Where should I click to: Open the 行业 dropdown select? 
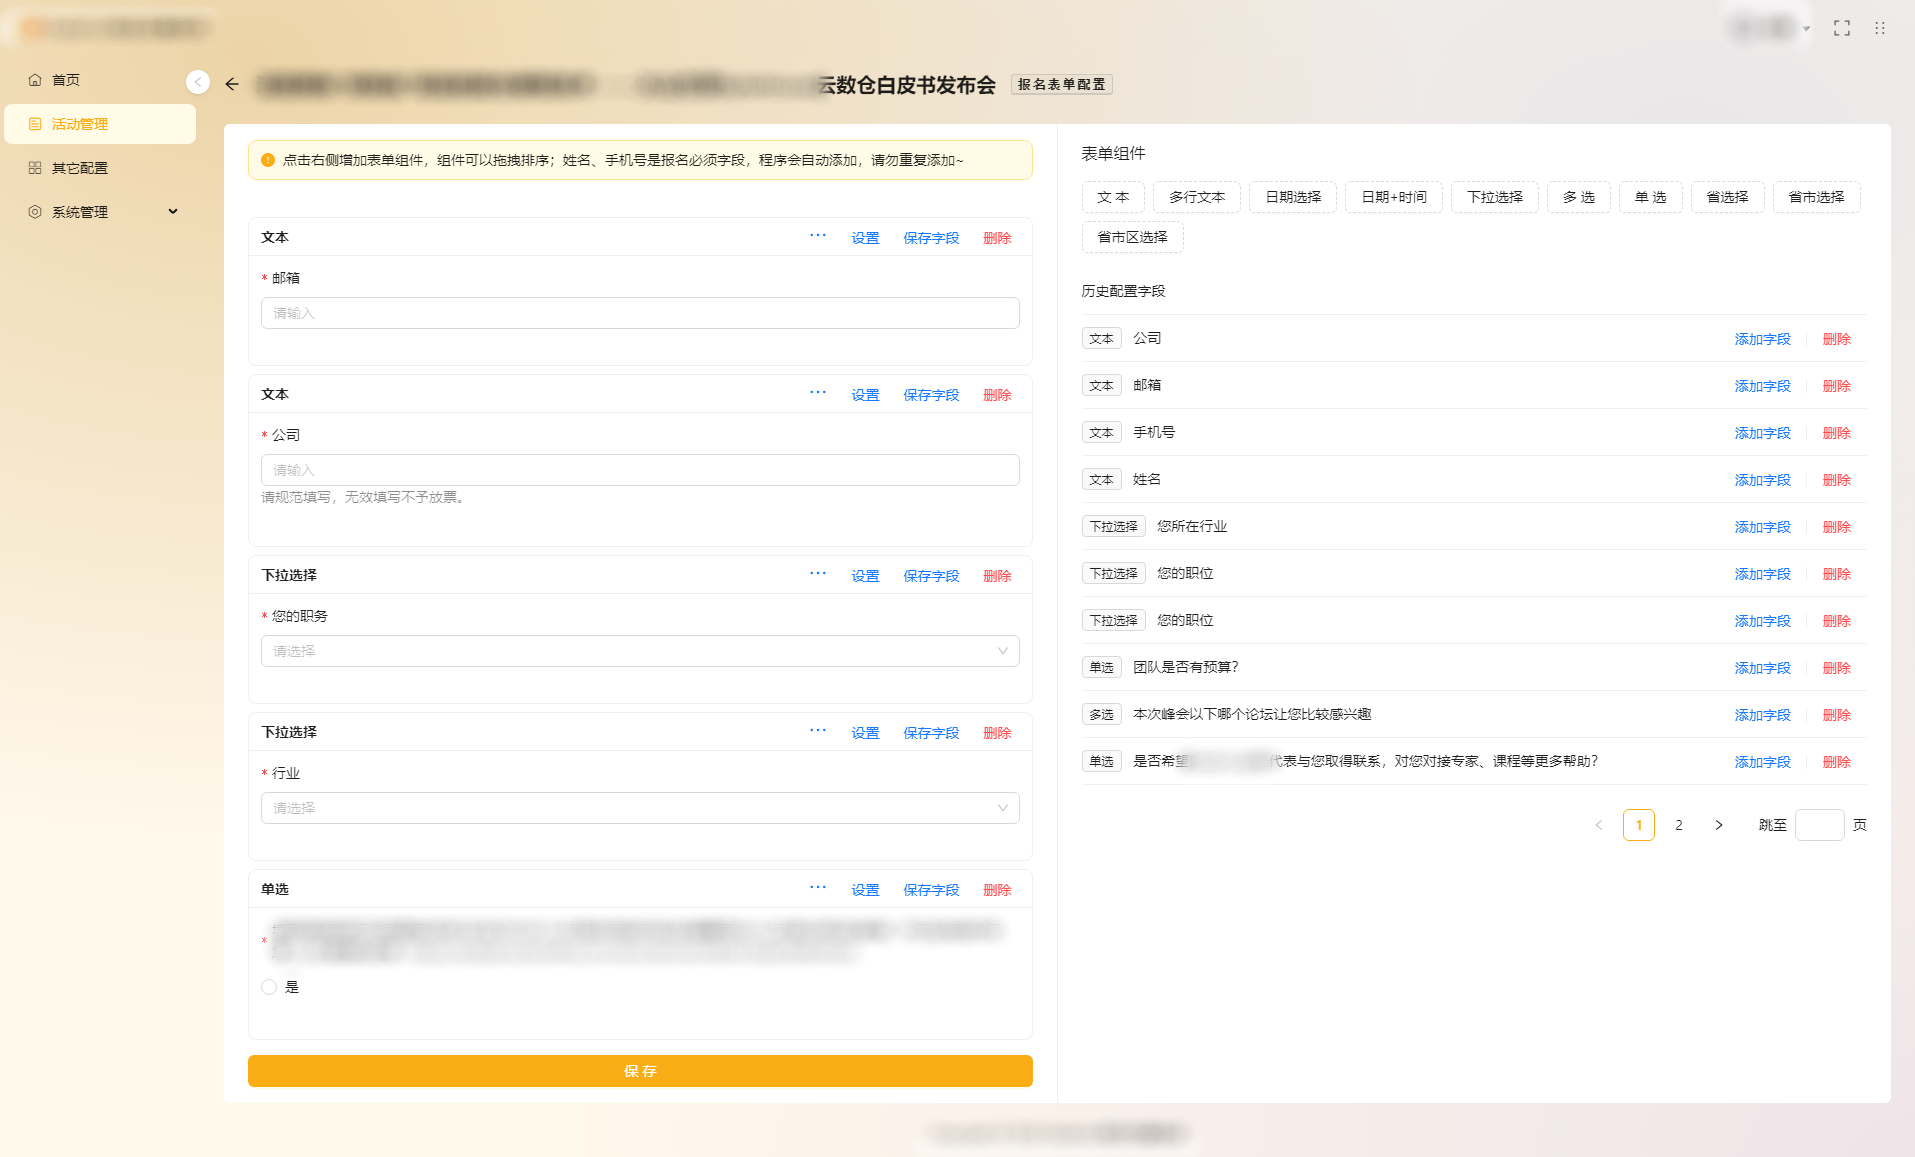pos(640,808)
